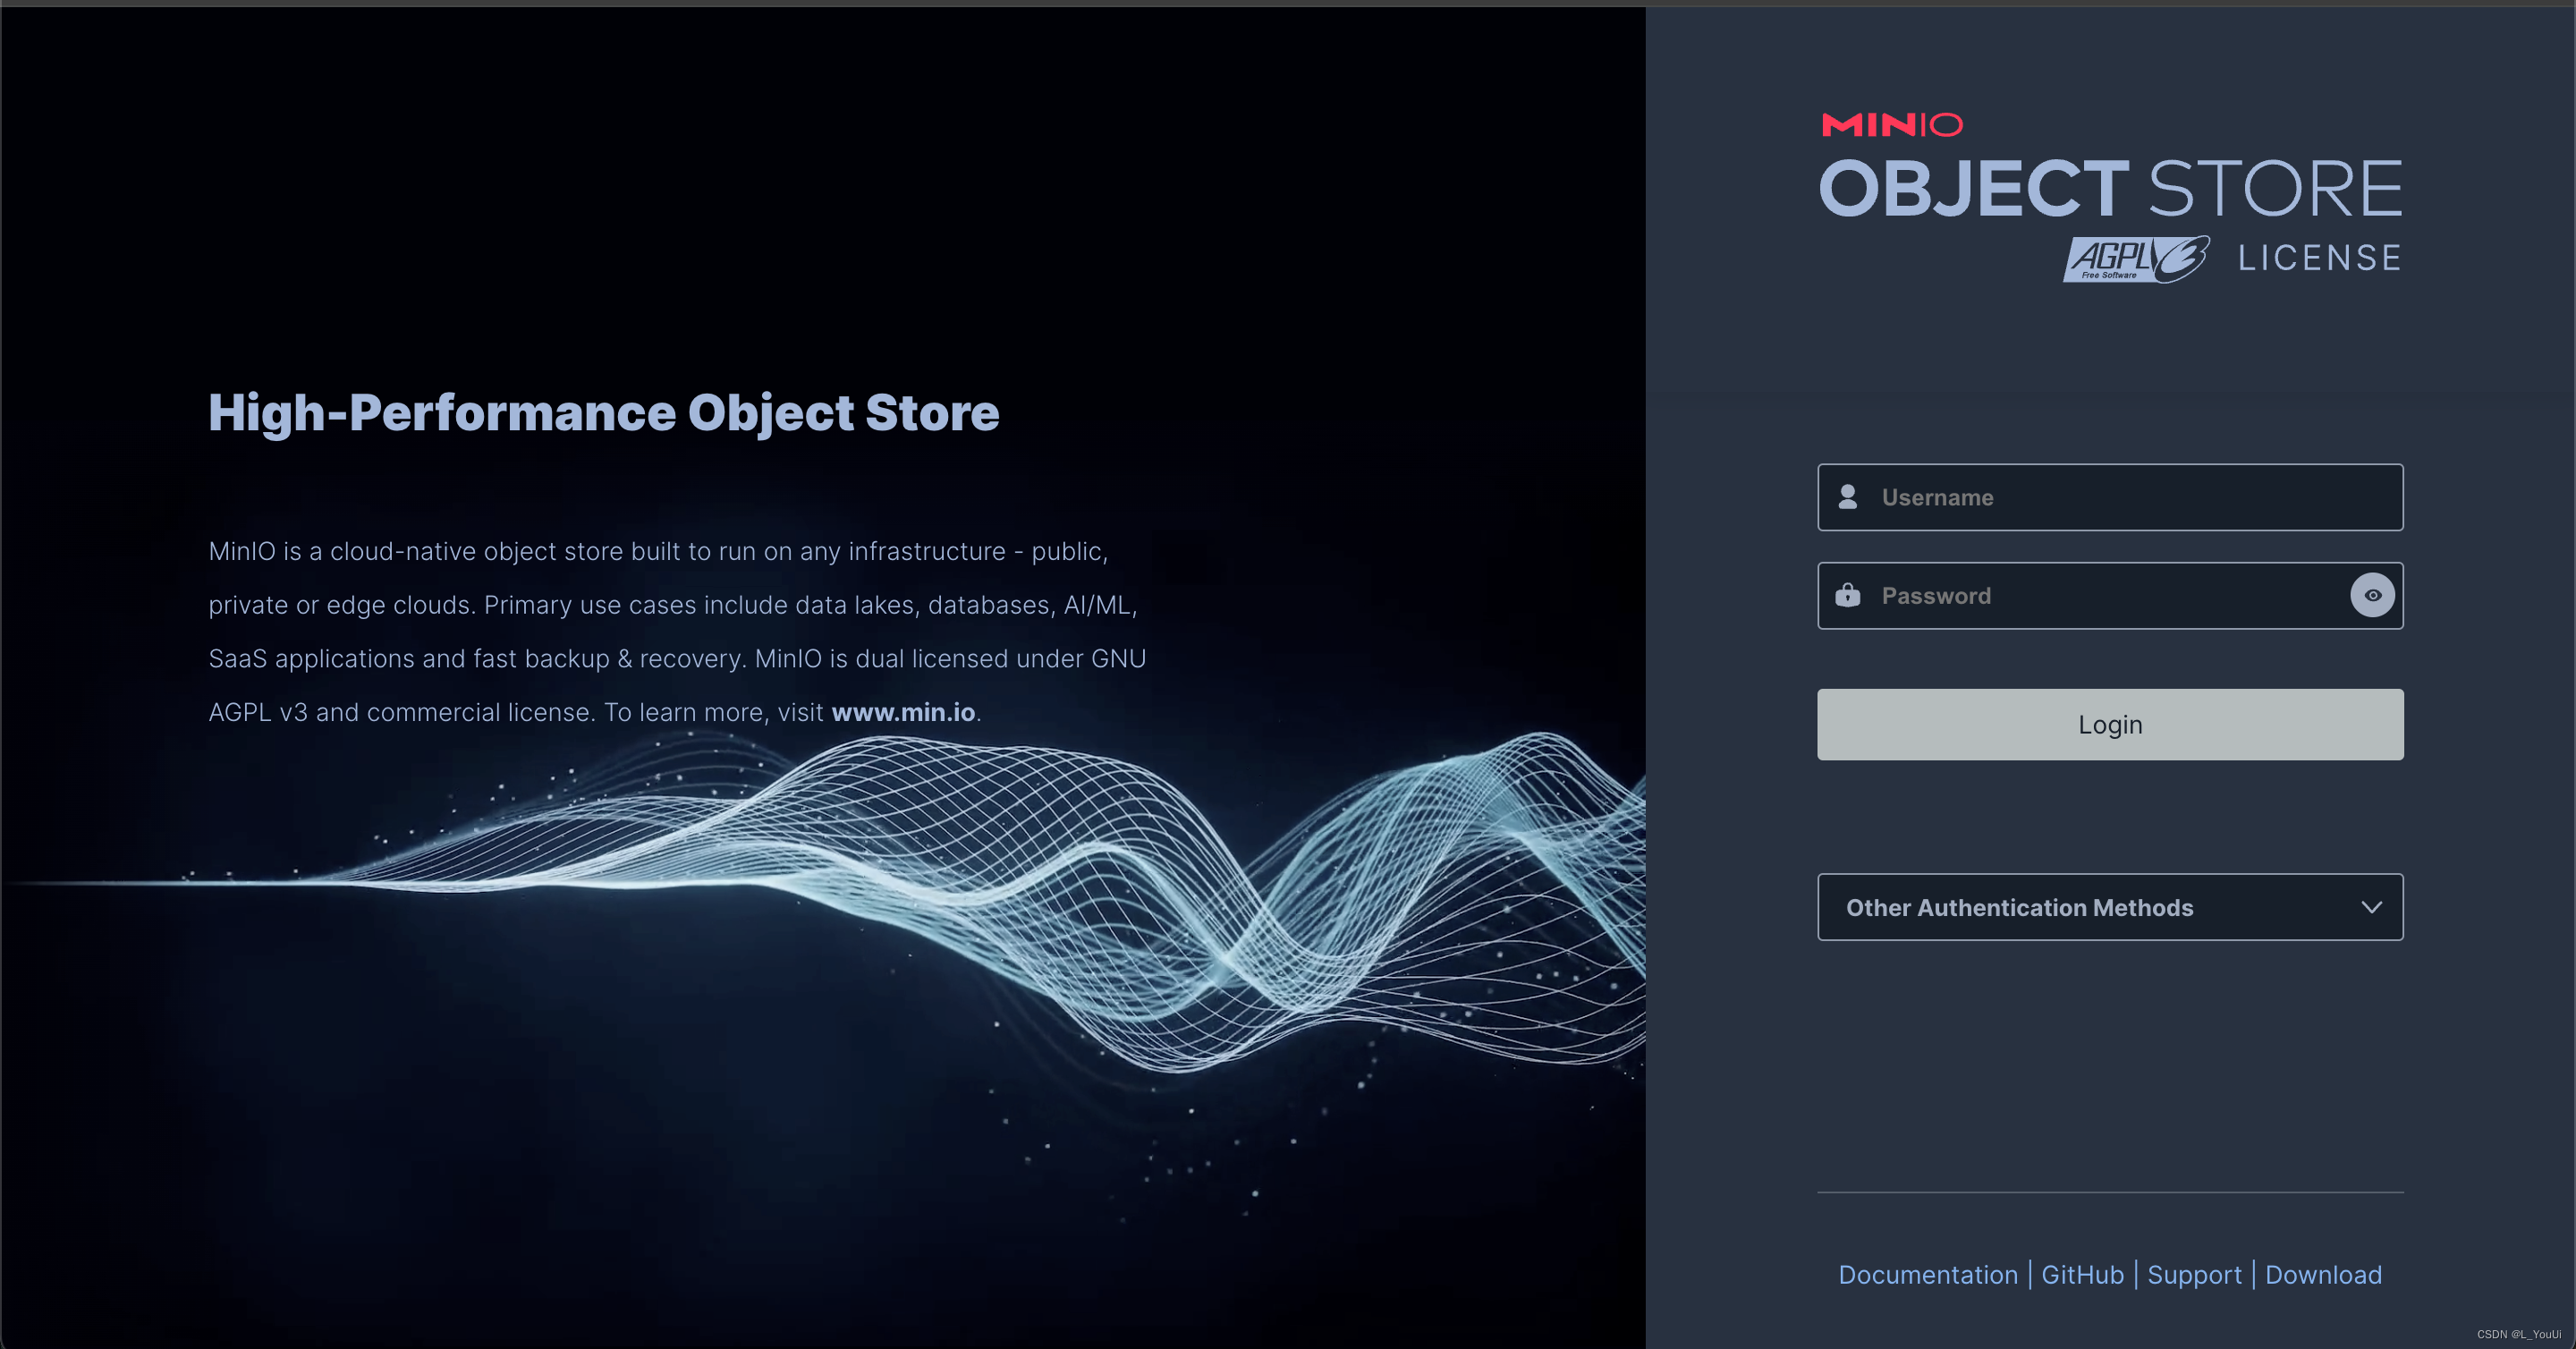Click High-Performance Object Store heading
The height and width of the screenshot is (1349, 2576).
tap(603, 413)
